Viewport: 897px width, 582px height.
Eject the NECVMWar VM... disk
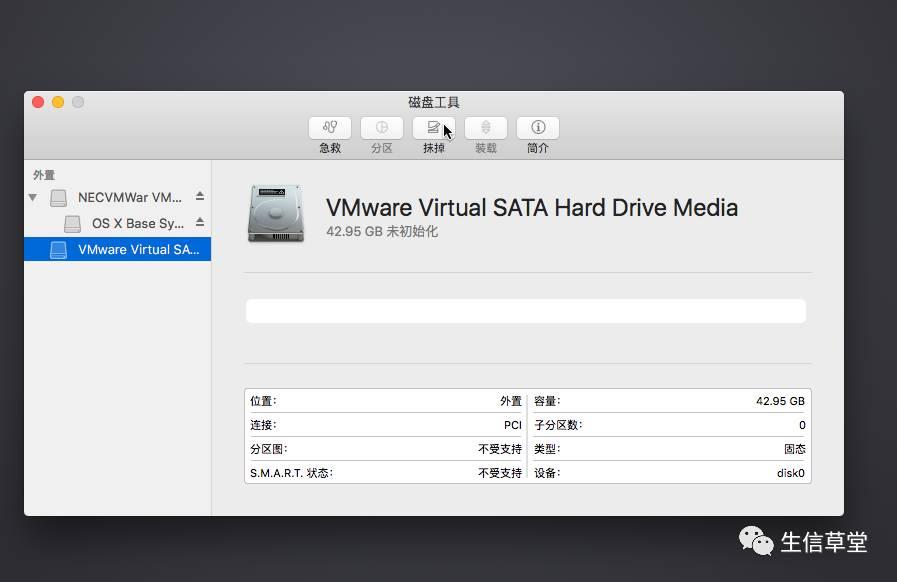pyautogui.click(x=200, y=196)
